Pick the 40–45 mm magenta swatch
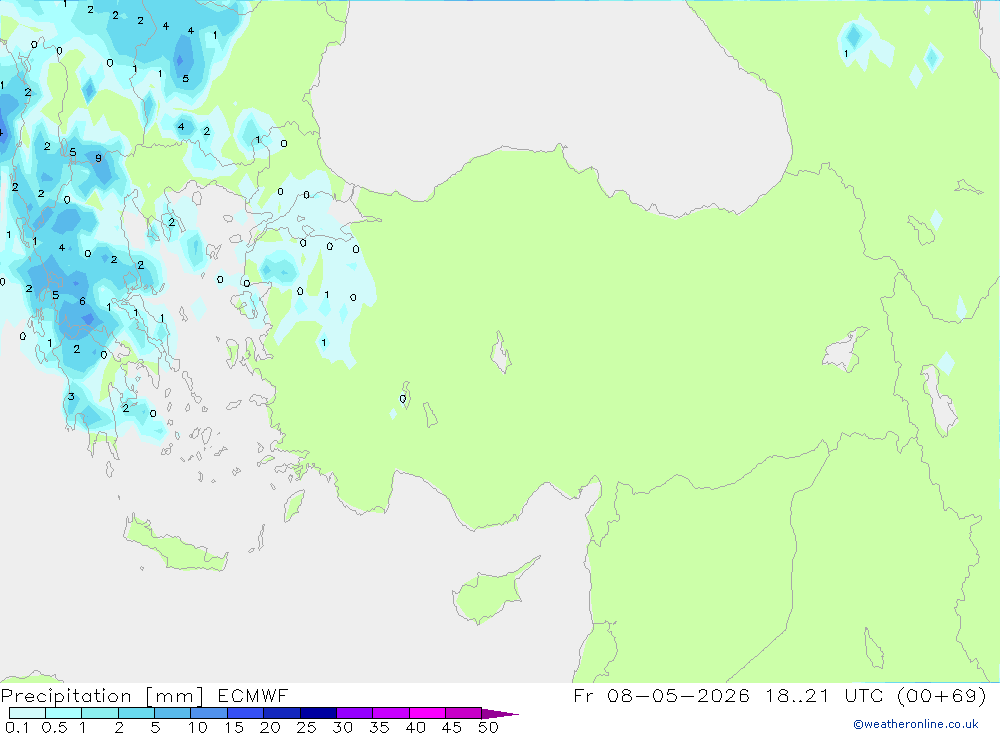Screen dimensions: 1000x733 point(427,713)
